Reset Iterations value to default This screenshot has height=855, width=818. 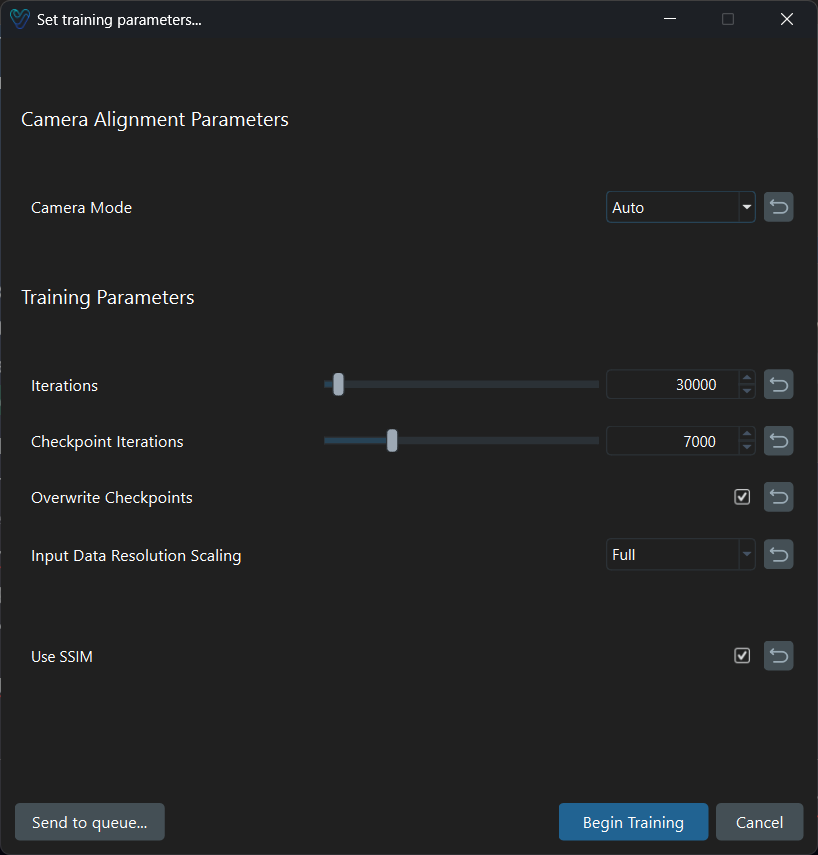778,385
